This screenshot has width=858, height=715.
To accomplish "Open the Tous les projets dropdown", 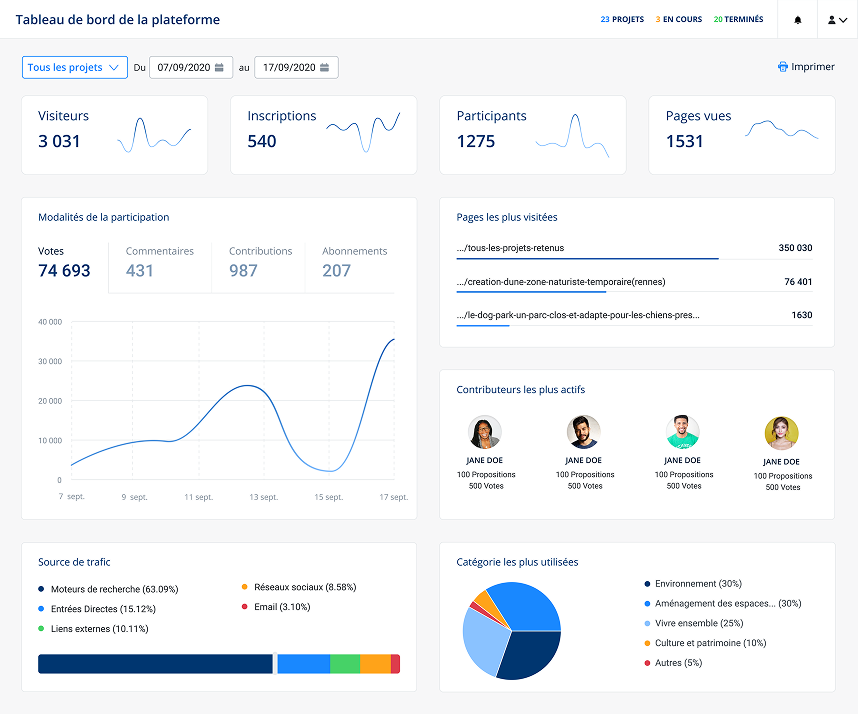I will [74, 67].
